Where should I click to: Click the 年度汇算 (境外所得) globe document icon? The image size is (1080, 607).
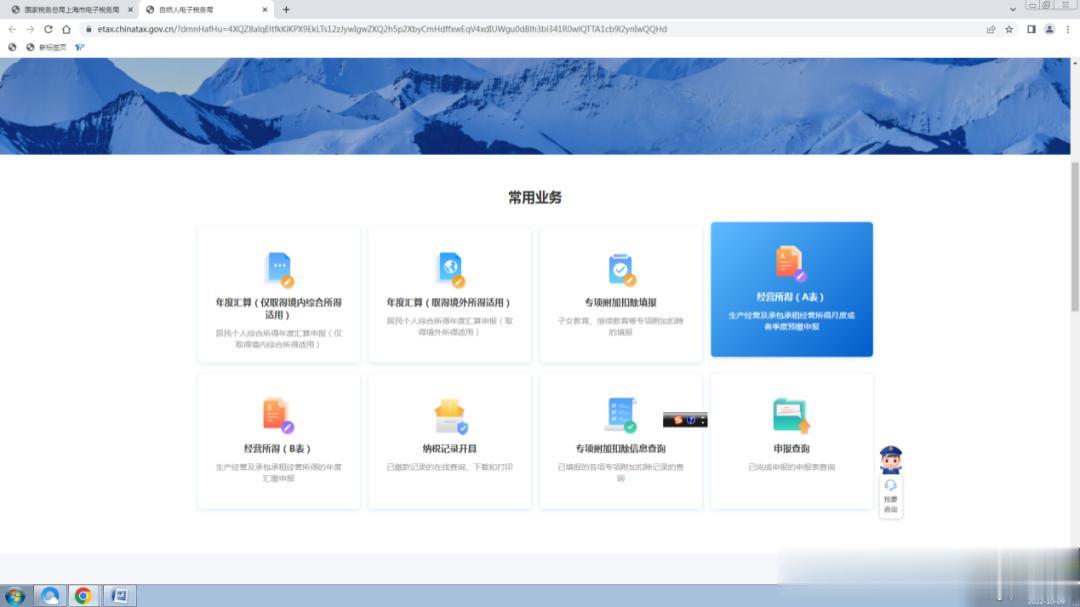(451, 269)
